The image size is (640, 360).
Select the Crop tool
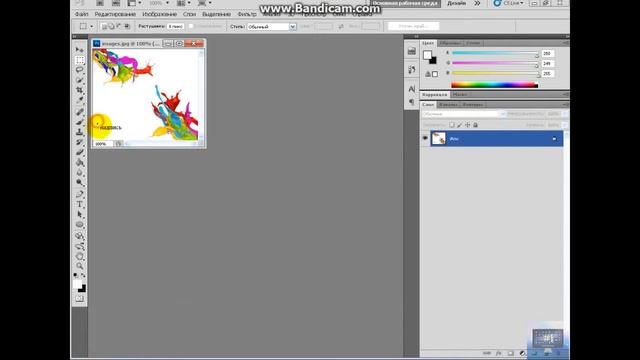[x=80, y=90]
